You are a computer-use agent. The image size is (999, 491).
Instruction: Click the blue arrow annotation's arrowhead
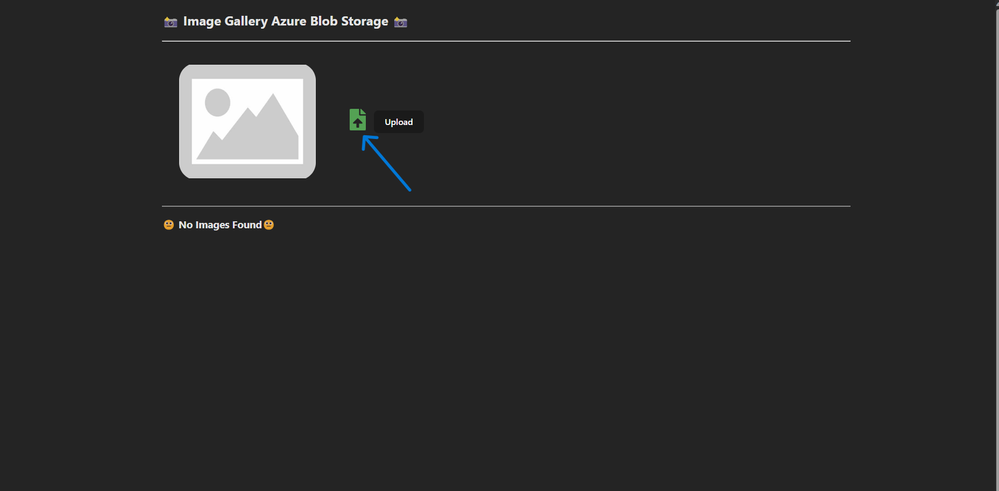pyautogui.click(x=365, y=140)
